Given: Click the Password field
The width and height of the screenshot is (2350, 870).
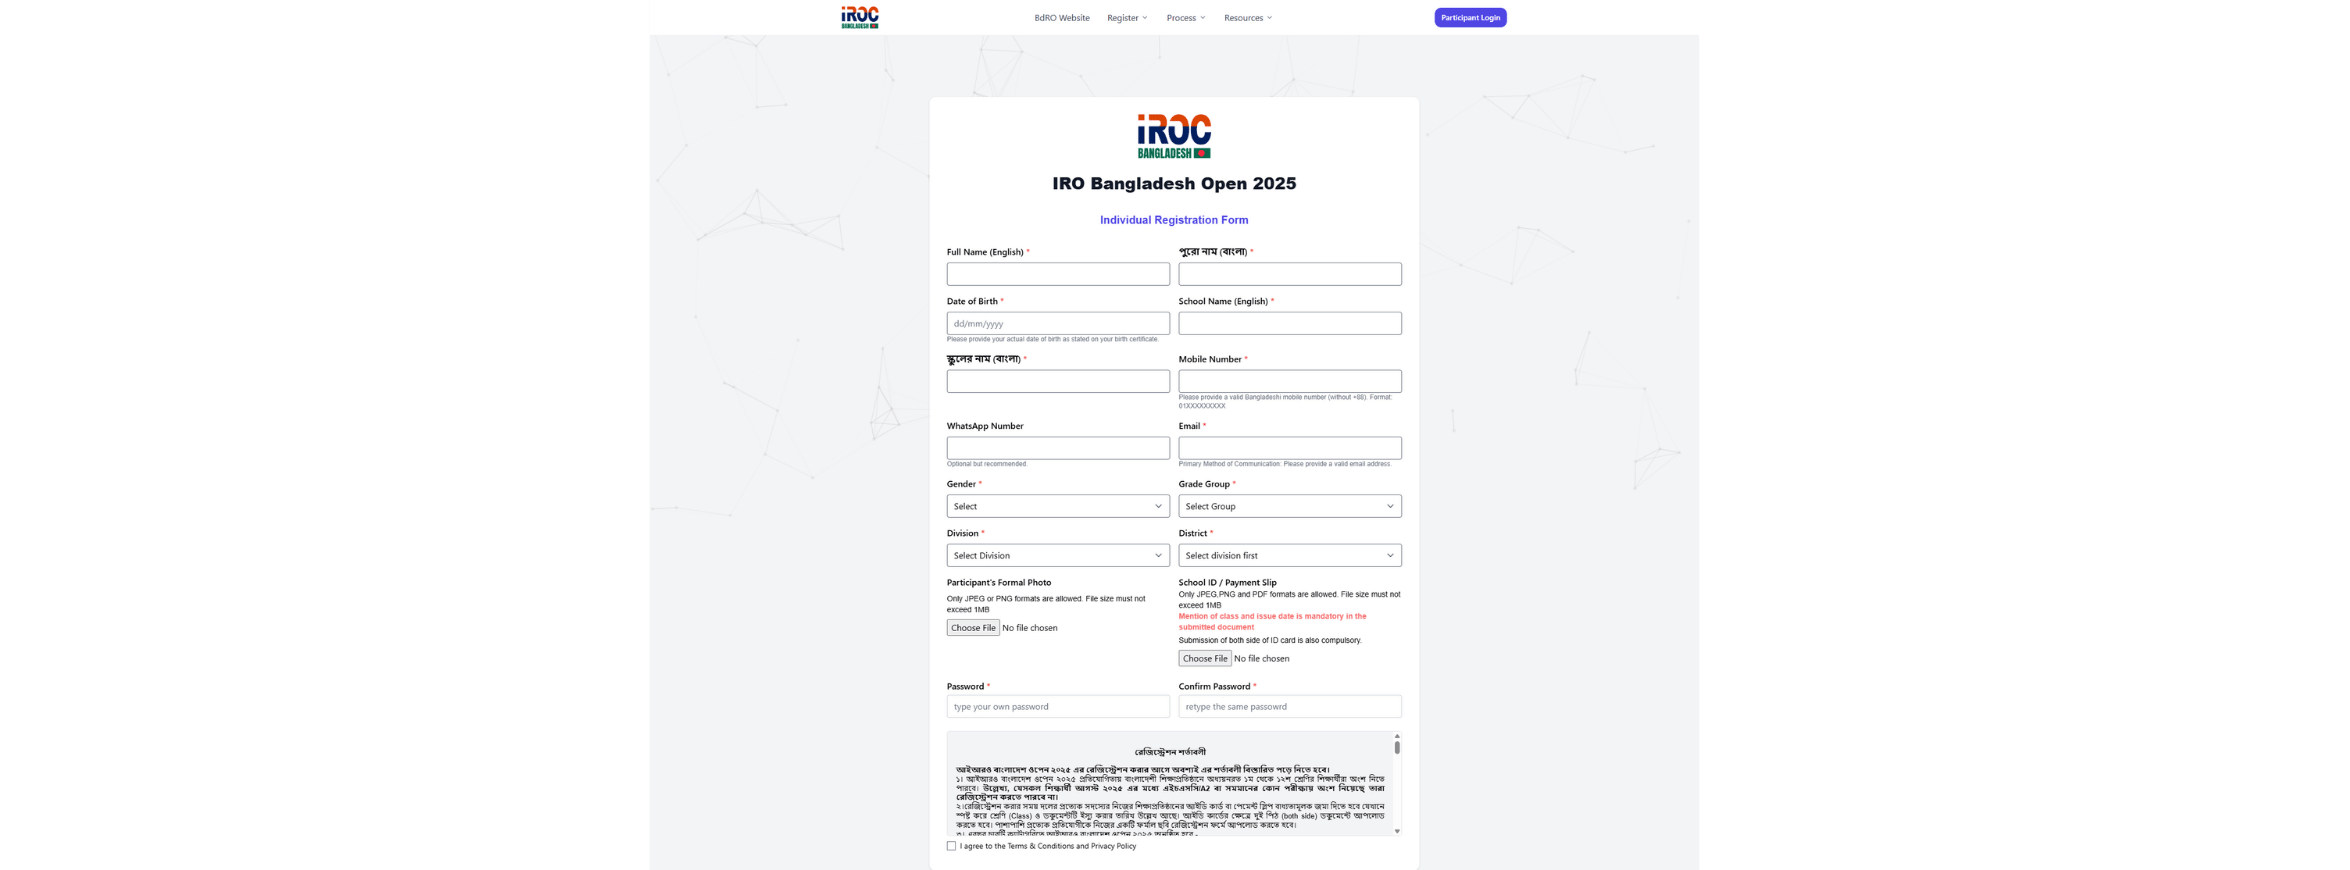Looking at the screenshot, I should (1058, 707).
